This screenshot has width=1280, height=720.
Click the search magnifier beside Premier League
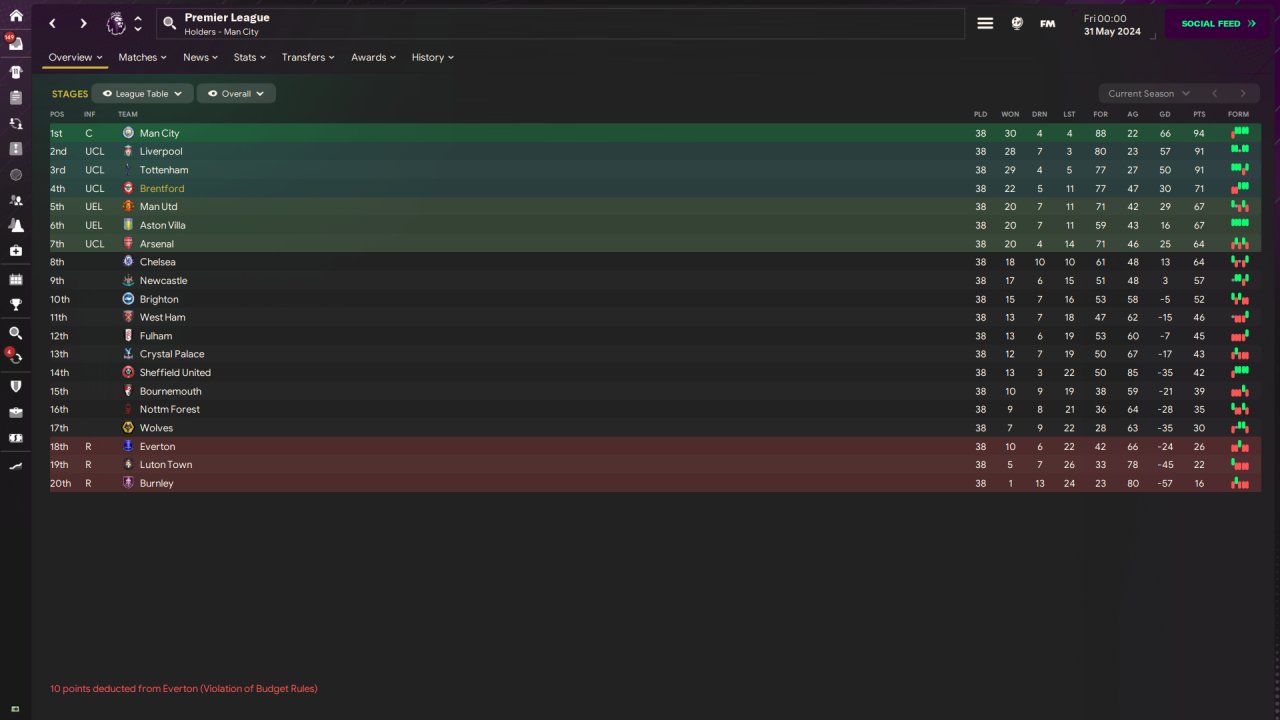169,23
